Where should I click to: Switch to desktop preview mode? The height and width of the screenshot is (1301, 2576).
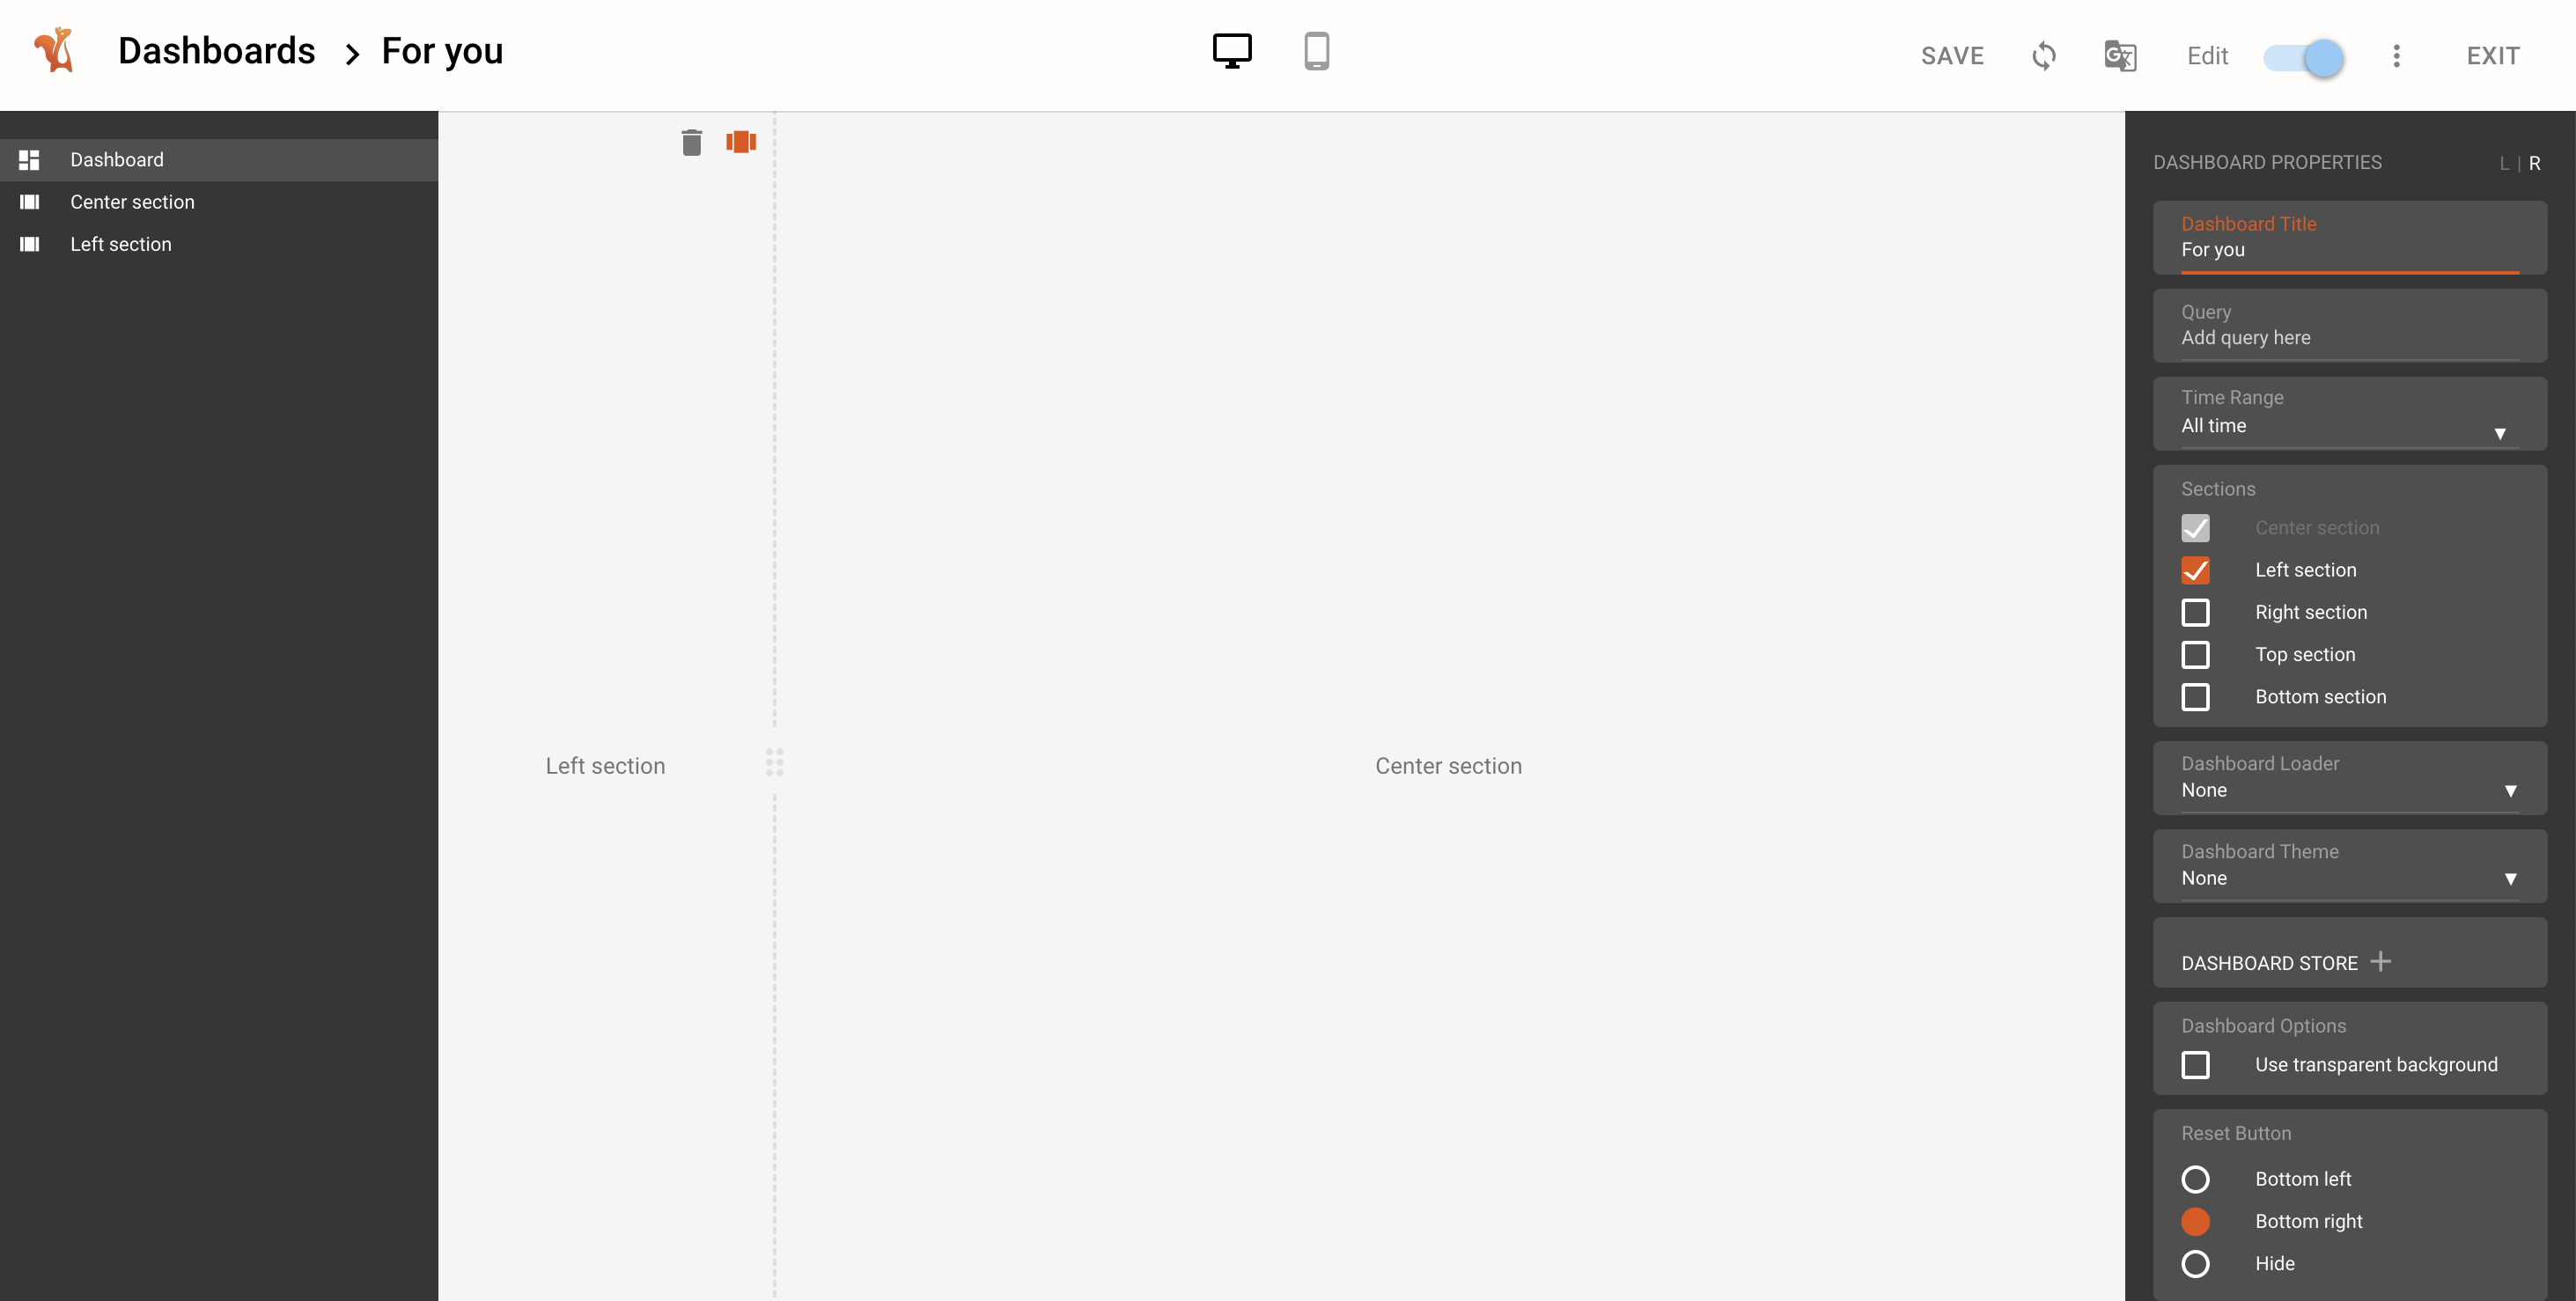(1231, 51)
